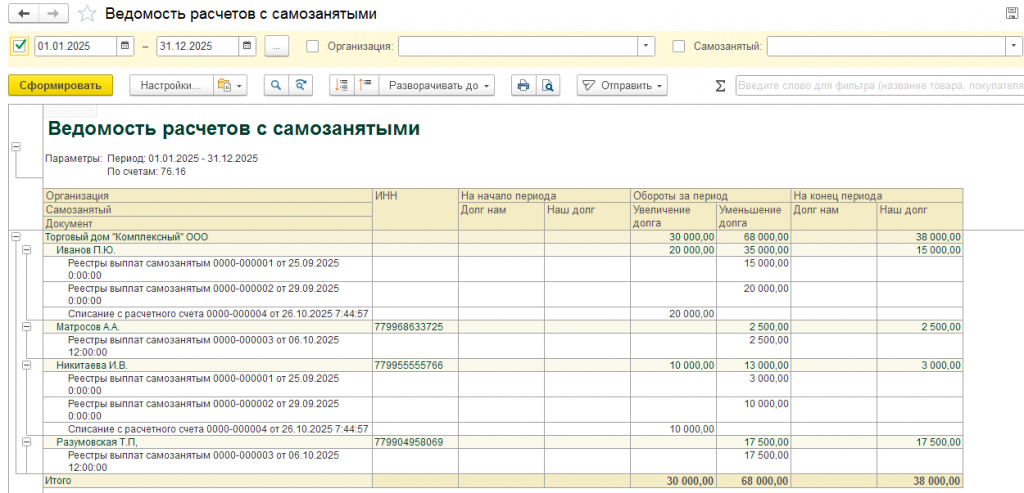Image resolution: width=1024 pixels, height=493 pixels.
Task: Select the Матросов А.А. cell
Action: [x=208, y=326]
